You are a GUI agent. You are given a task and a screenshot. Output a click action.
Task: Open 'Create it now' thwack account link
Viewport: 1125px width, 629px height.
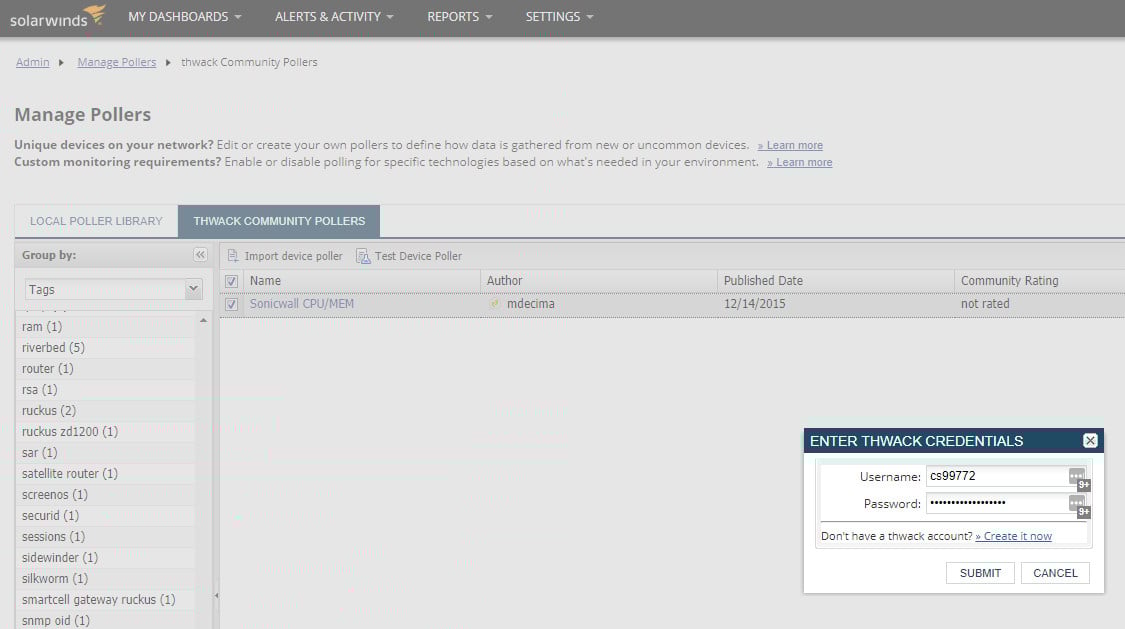click(x=1014, y=536)
